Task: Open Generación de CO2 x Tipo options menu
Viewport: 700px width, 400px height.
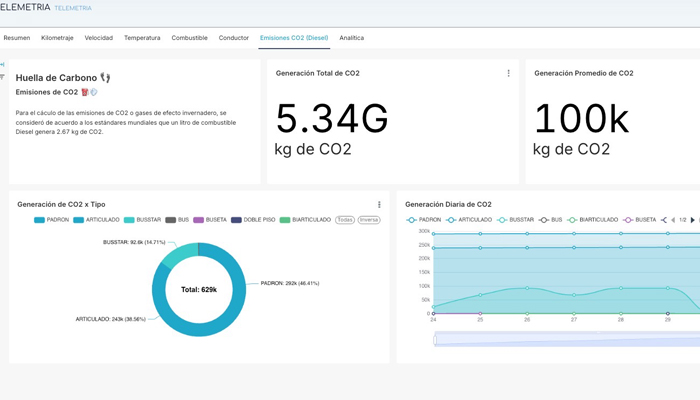Action: tap(379, 204)
